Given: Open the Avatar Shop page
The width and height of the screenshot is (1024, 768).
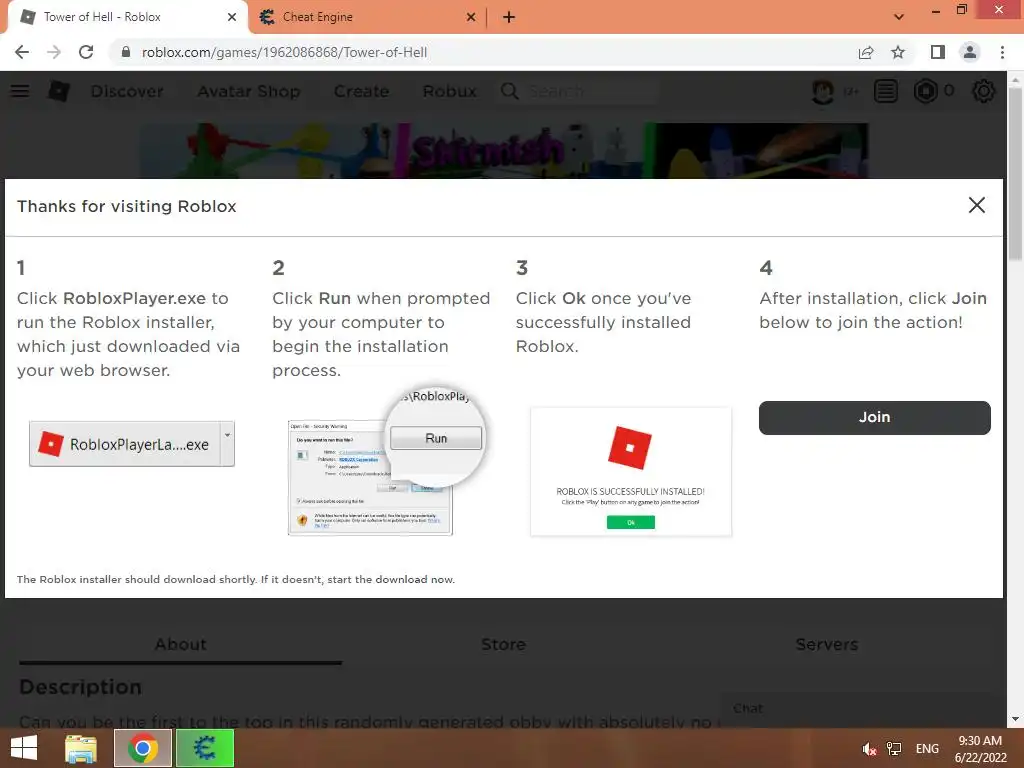Looking at the screenshot, I should [249, 91].
